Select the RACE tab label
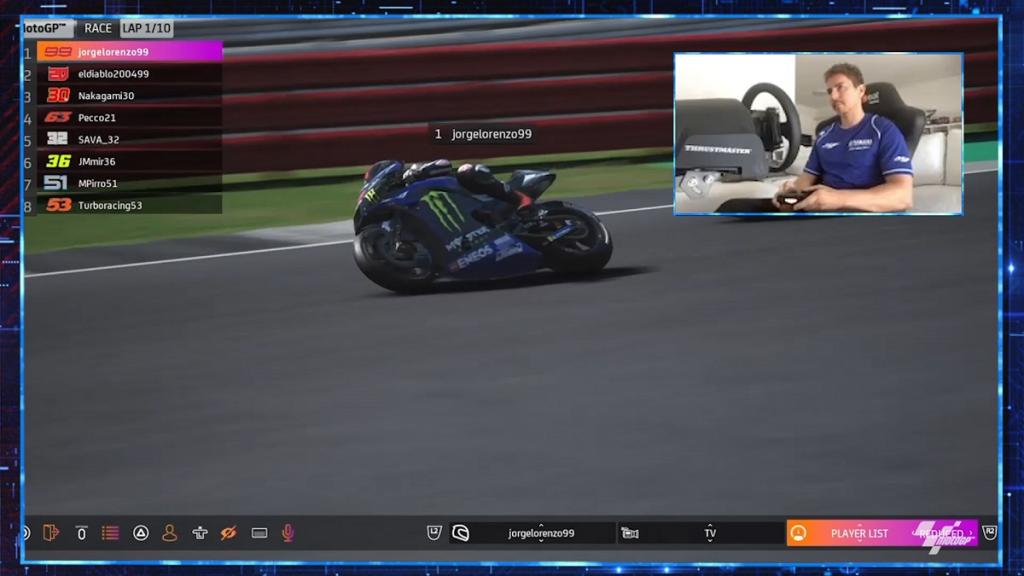 click(98, 28)
